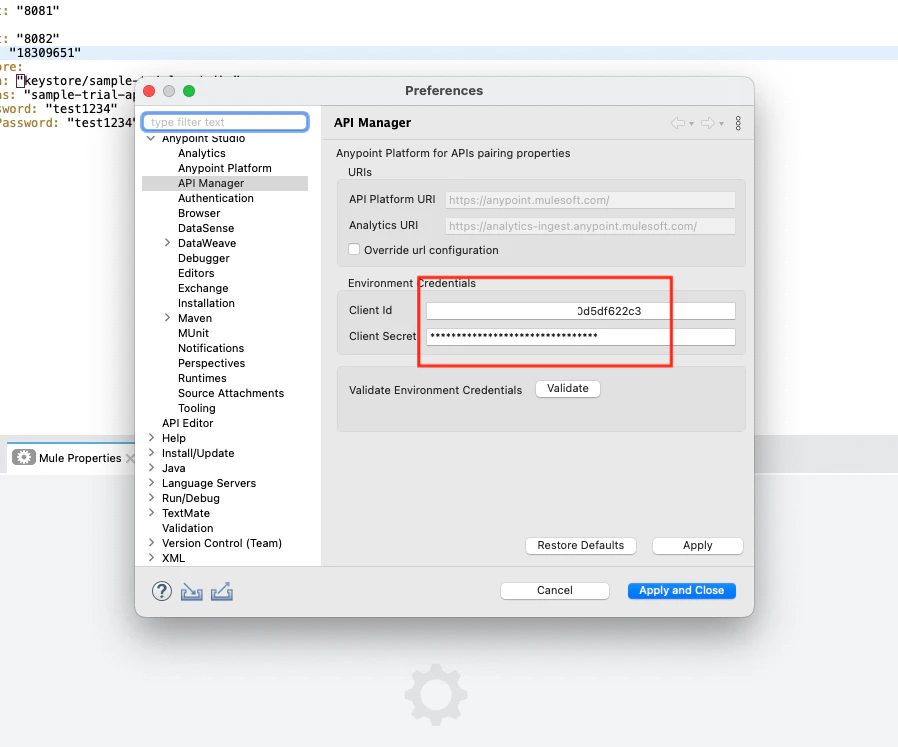
Task: Click the type filter text field
Action: point(226,122)
